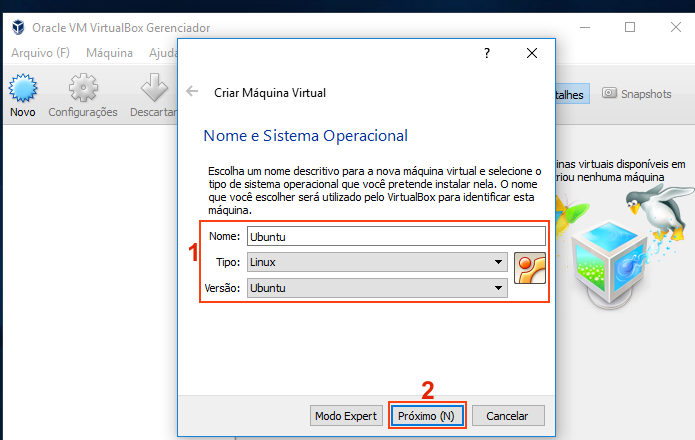Image resolution: width=695 pixels, height=440 pixels.
Task: Expand the Tipo dropdown showing Linux
Action: 377,262
